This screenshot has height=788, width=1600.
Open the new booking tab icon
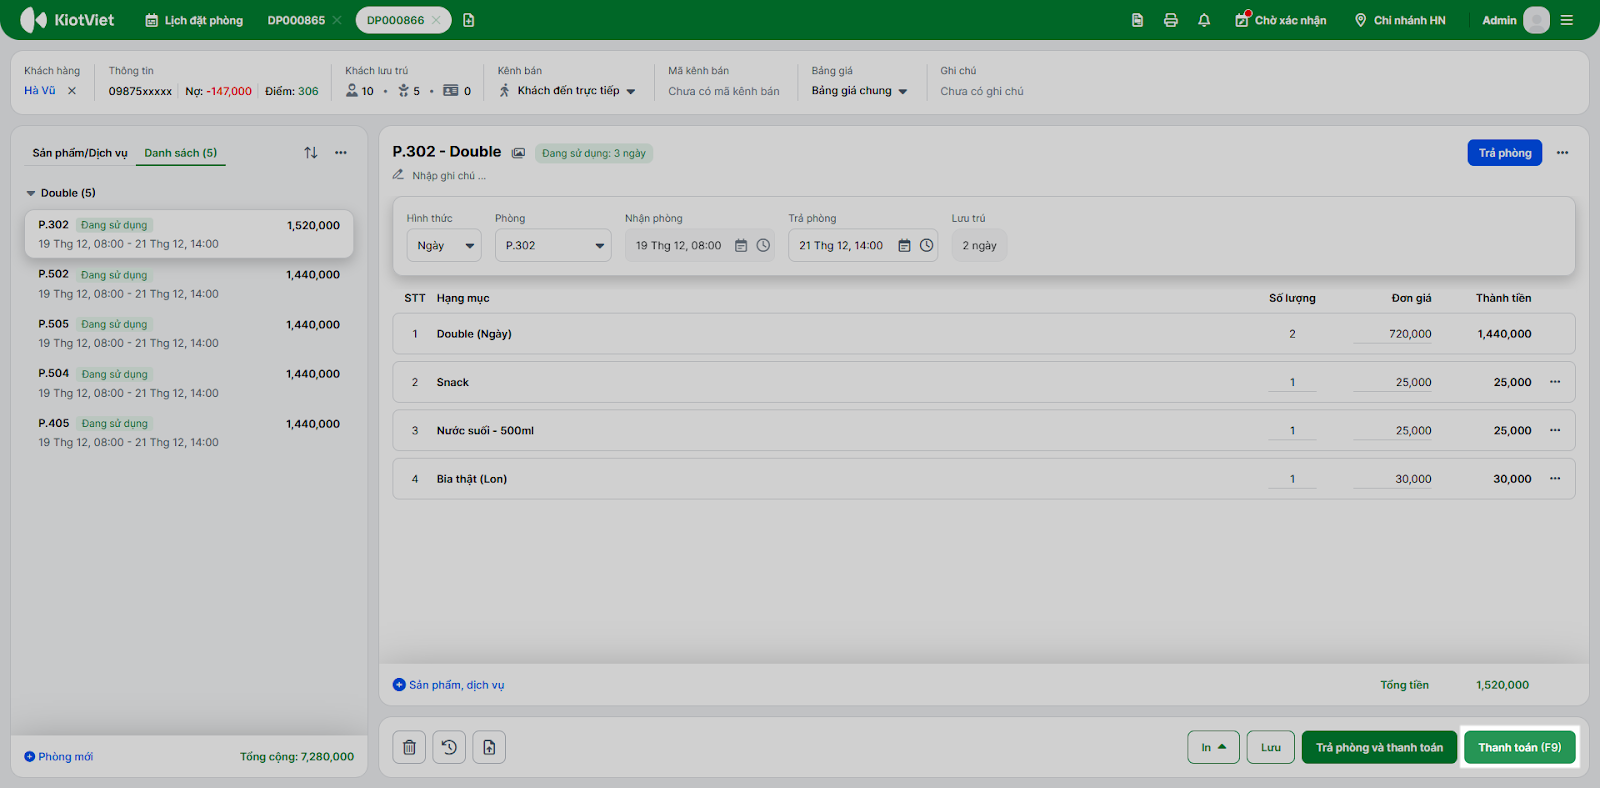click(469, 20)
